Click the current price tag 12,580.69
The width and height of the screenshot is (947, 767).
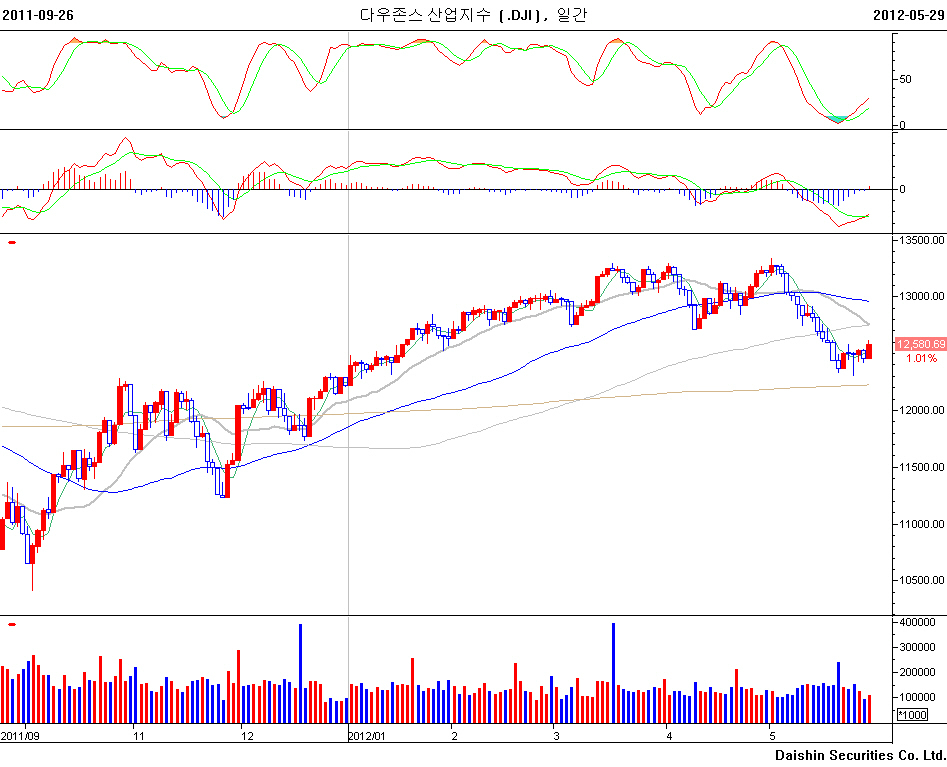921,344
